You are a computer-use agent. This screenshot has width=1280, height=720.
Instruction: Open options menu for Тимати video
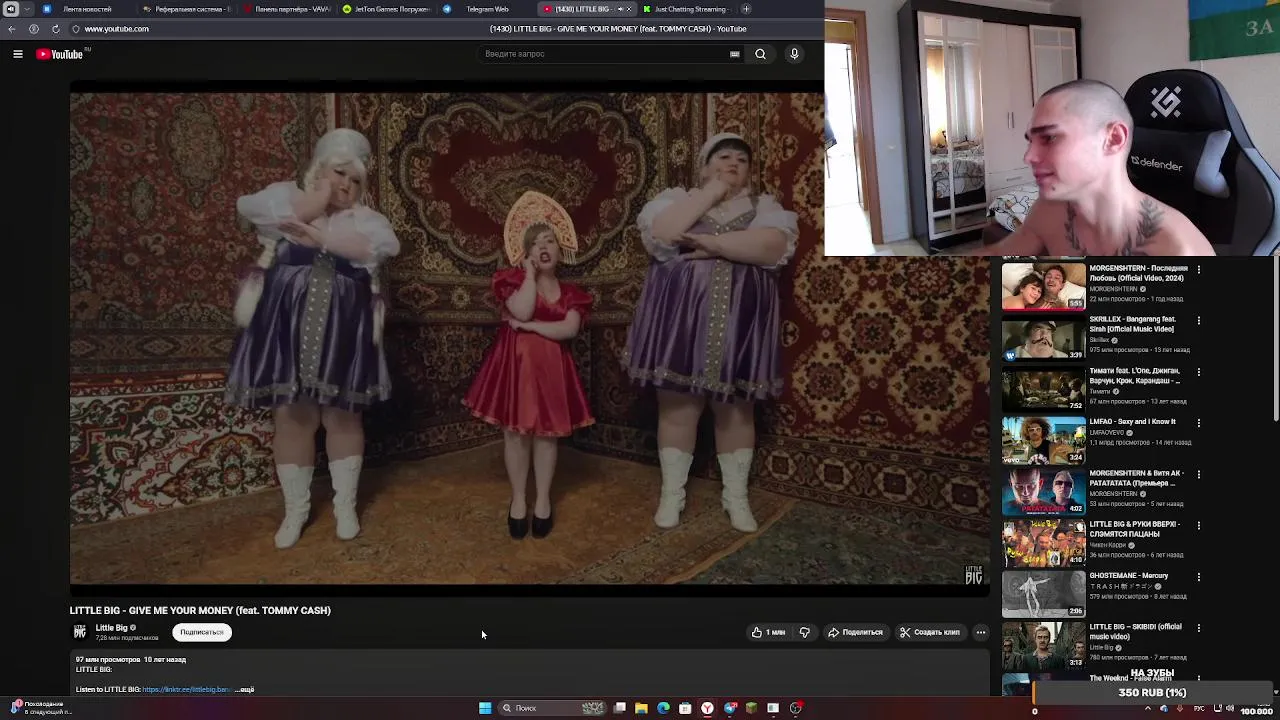1198,371
